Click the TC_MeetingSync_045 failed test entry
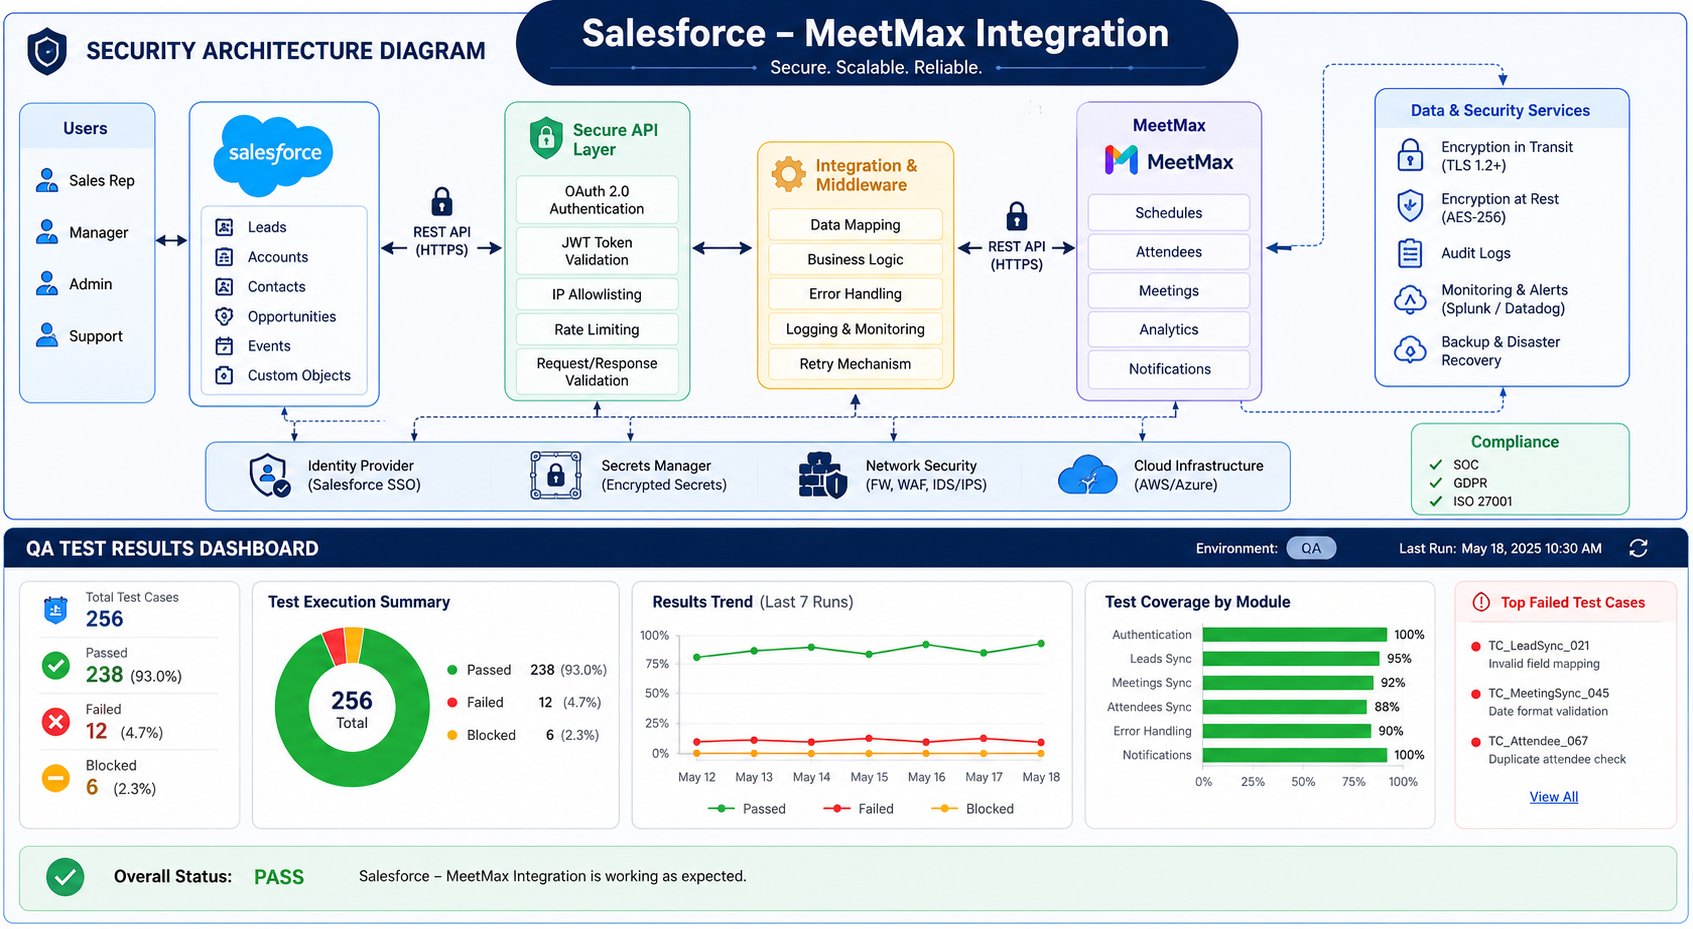Screen dimensions: 1693x929 click(1550, 702)
